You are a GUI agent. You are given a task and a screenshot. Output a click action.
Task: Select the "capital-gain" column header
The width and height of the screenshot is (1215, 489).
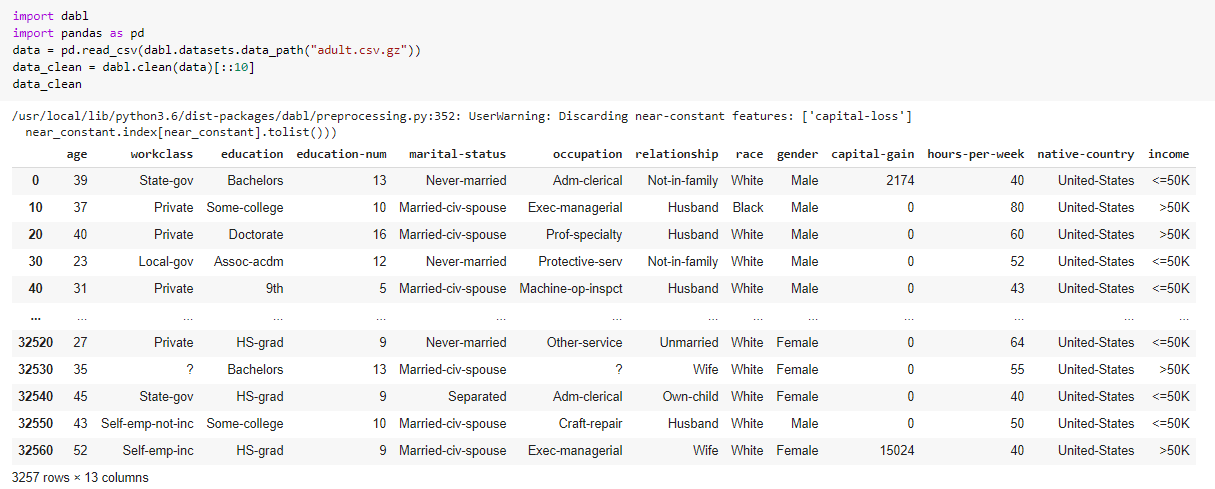[873, 154]
